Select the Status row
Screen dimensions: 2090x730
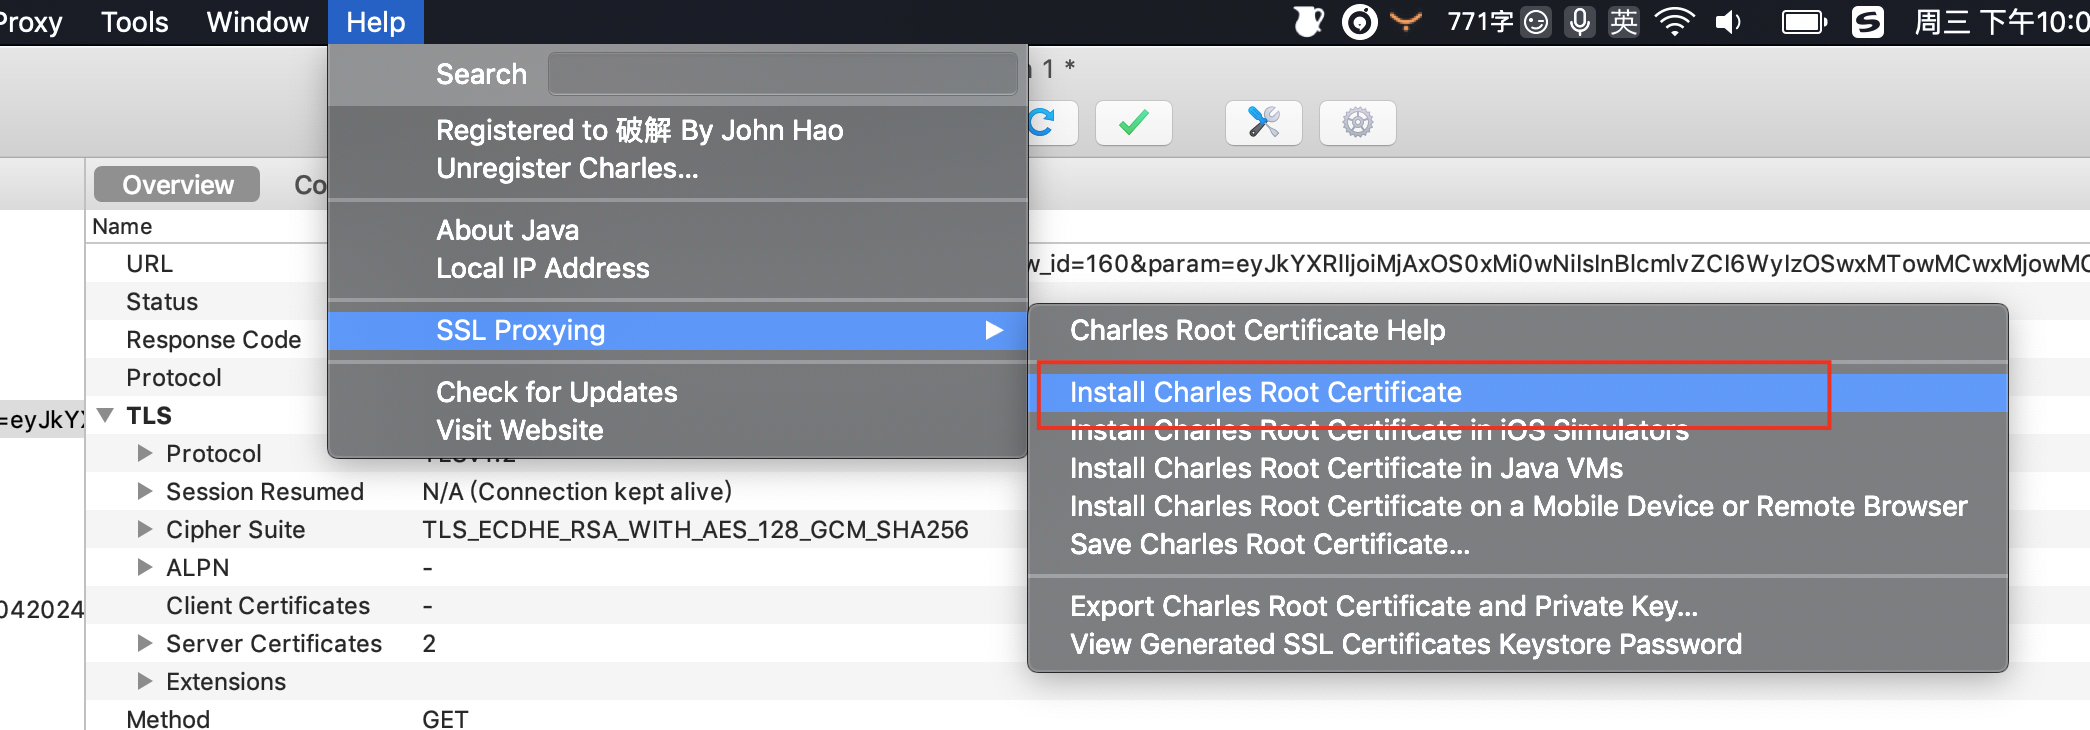162,302
